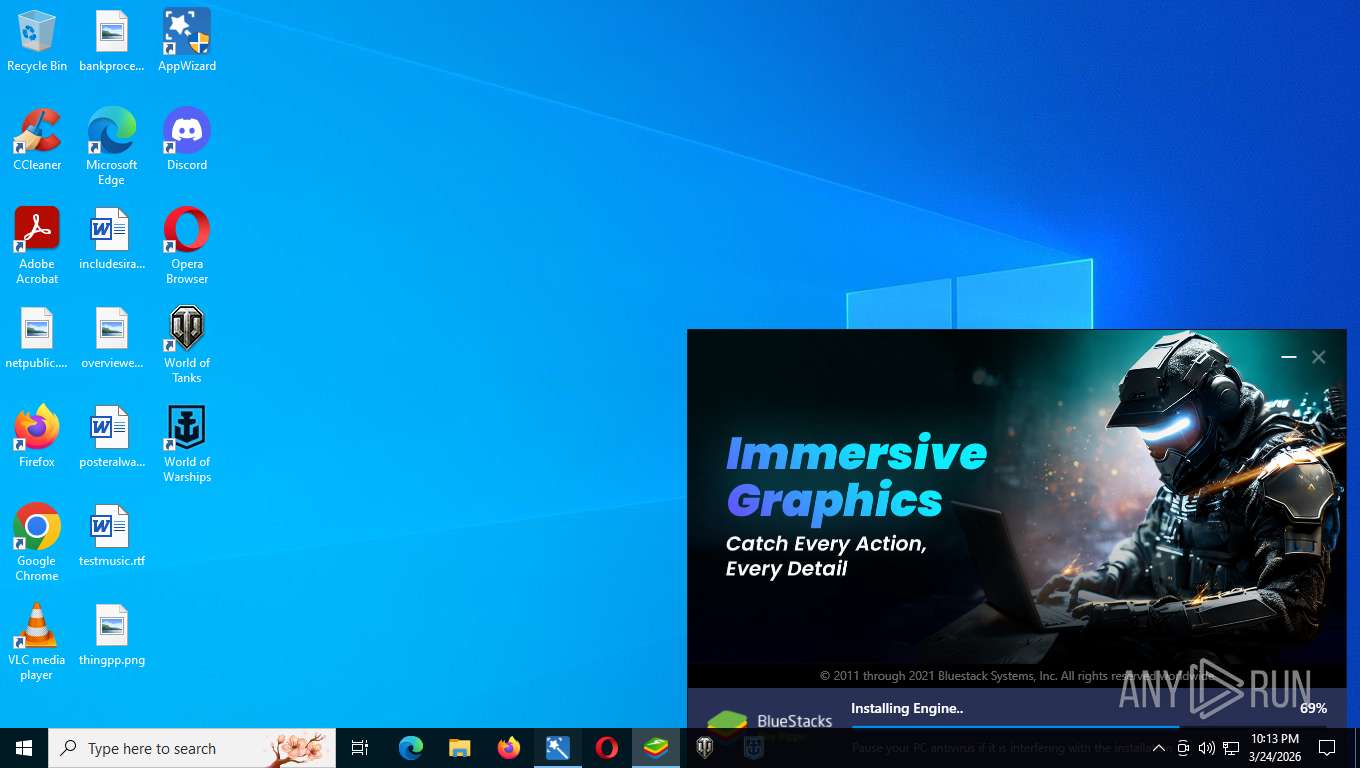Click the 'Immersive Graphics' banner heading
The width and height of the screenshot is (1360, 768).
point(856,477)
